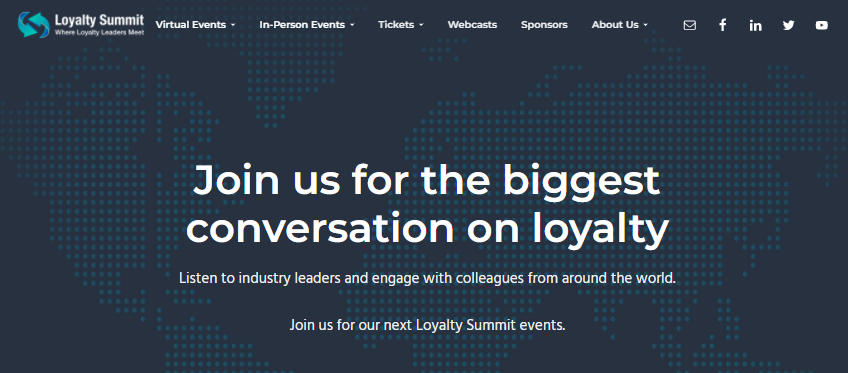Click the 'next Loyalty Summit events' text
Viewport: 848px width, 373px height.
click(x=474, y=325)
